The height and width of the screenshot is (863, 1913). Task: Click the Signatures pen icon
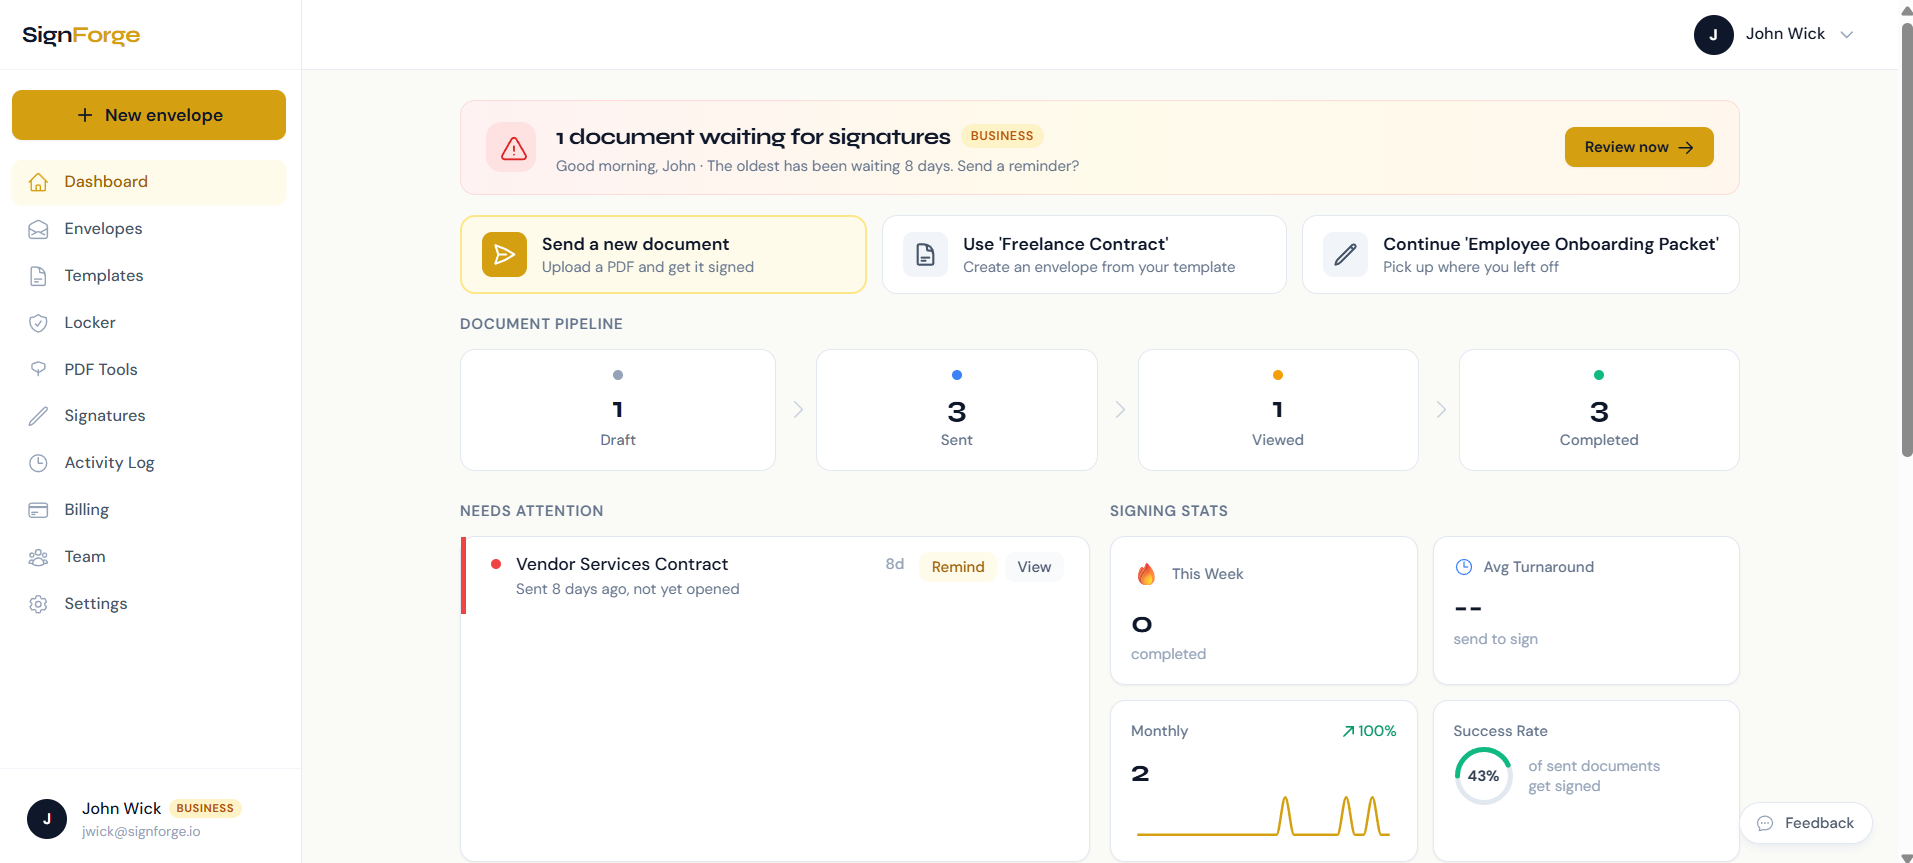(38, 416)
